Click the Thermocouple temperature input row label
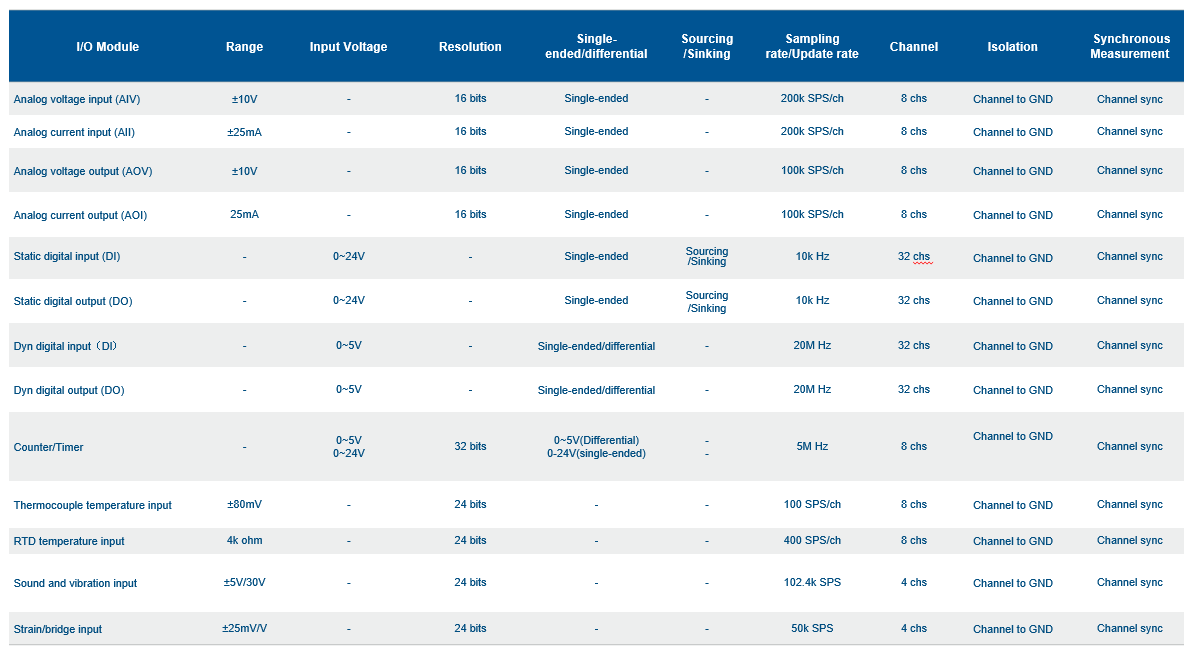Image resolution: width=1191 pixels, height=652 pixels. click(92, 506)
